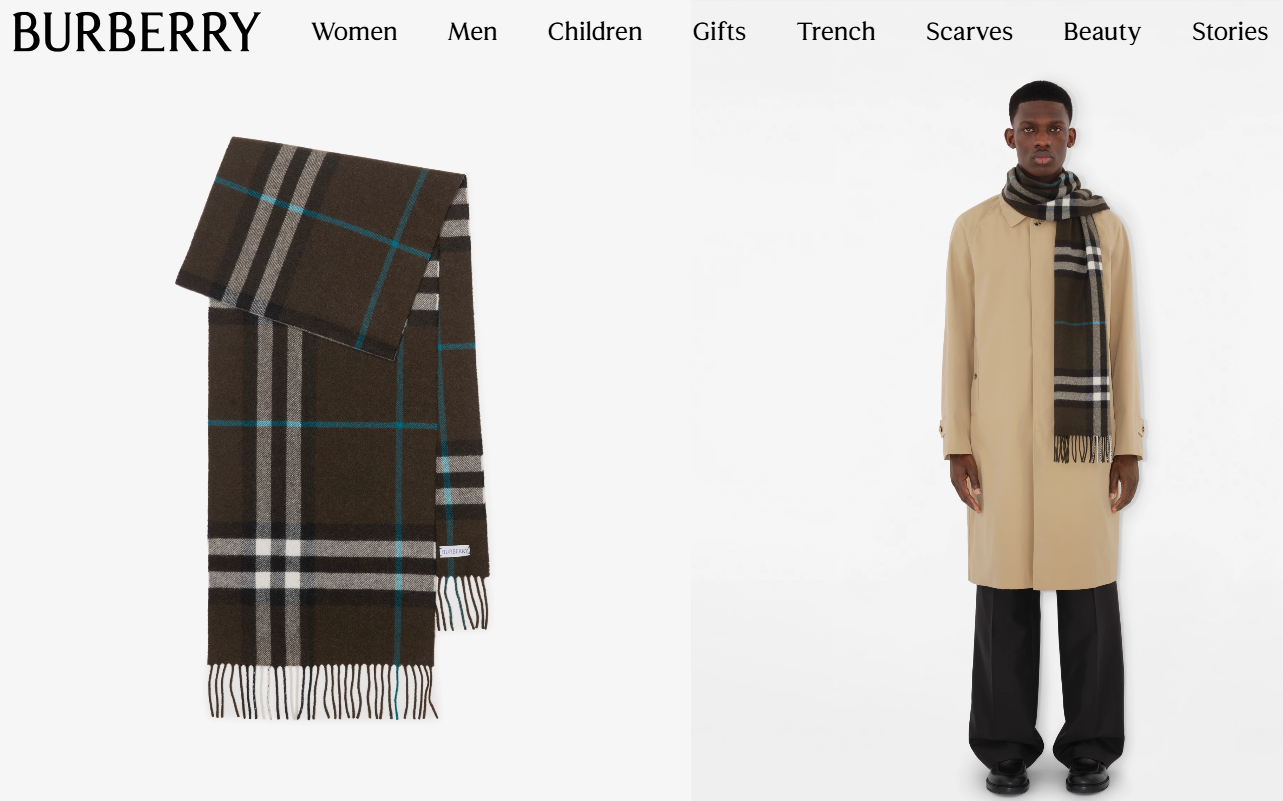Click the hanging fringe of the model's scarf
This screenshot has height=801, width=1283.
(1082, 449)
